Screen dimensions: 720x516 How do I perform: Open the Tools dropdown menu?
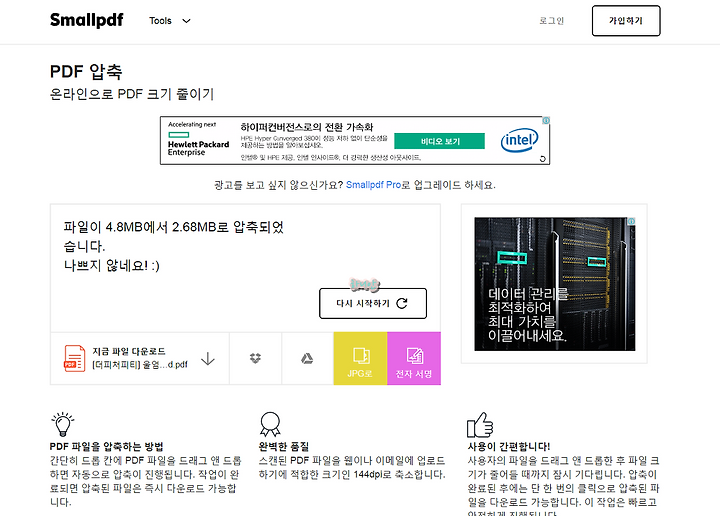(x=169, y=21)
